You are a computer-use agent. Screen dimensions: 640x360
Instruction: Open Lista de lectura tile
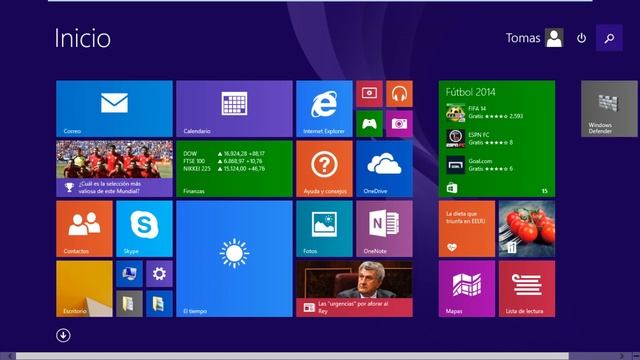pyautogui.click(x=527, y=289)
